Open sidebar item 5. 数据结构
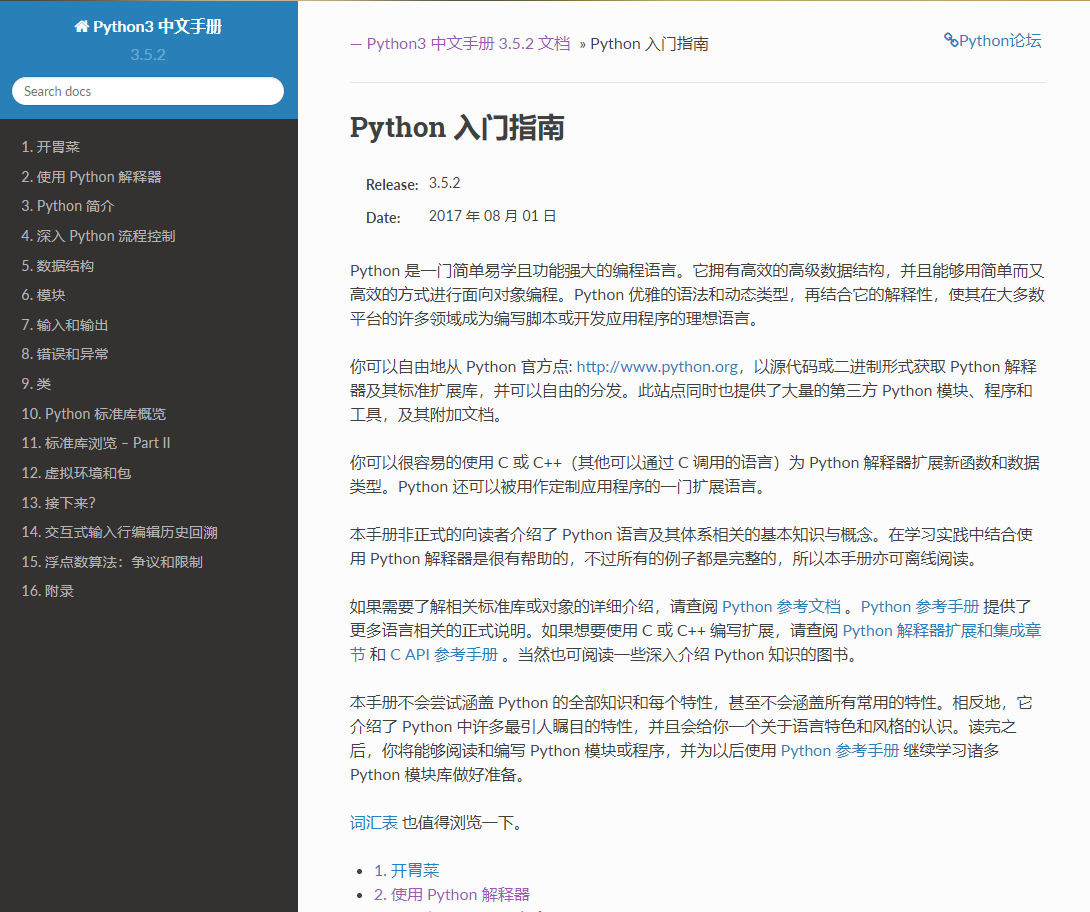Screen dimensions: 1090x912 coord(58,265)
